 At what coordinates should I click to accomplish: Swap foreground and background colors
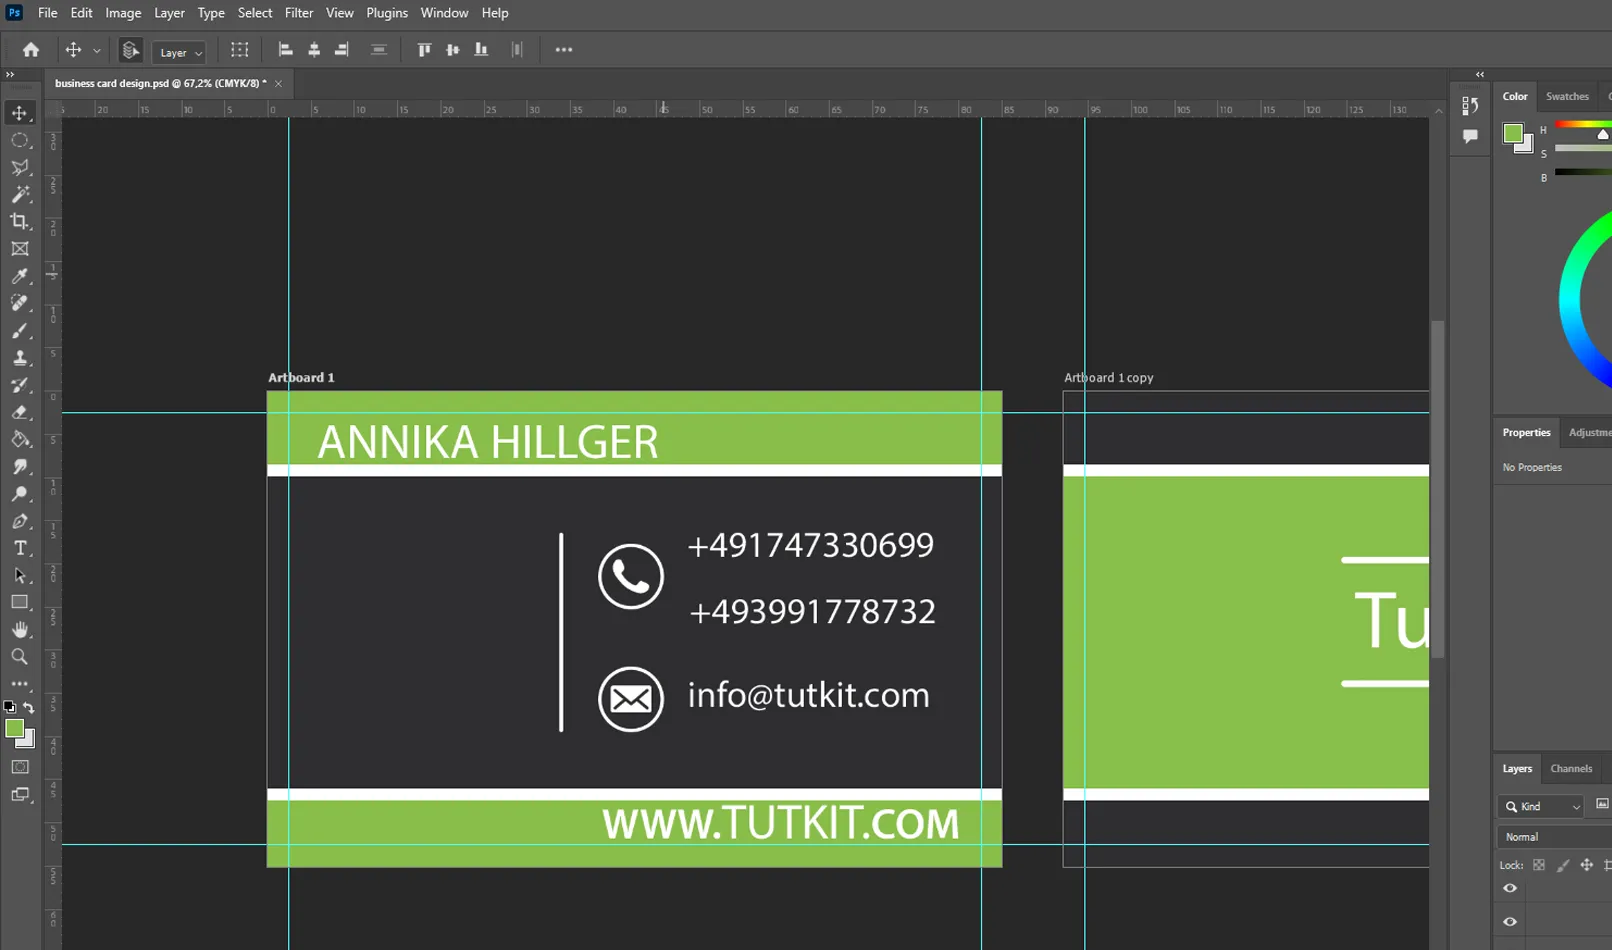point(29,707)
